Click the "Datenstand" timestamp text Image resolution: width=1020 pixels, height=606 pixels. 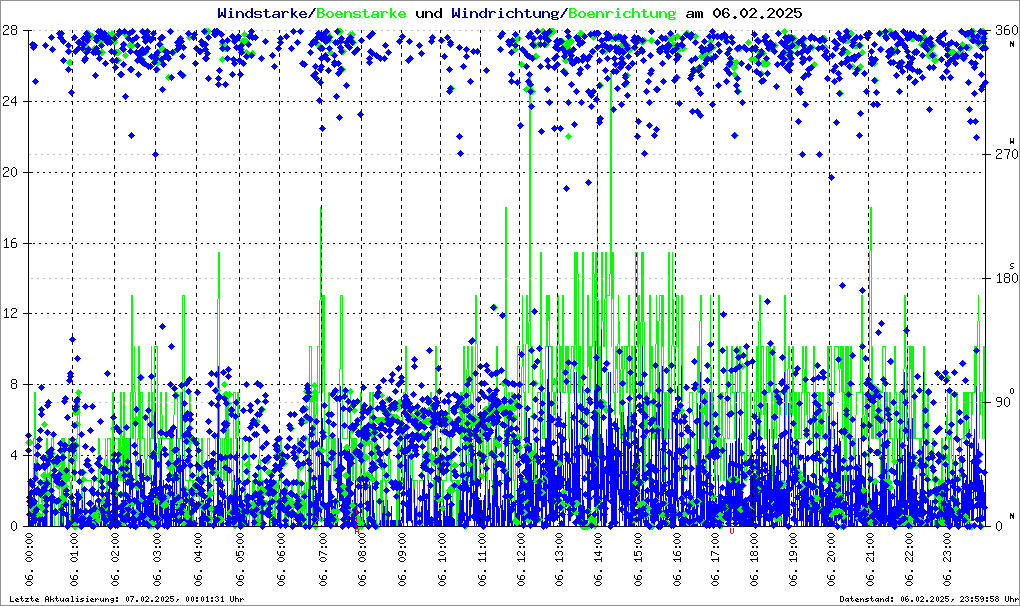pyautogui.click(x=926, y=599)
